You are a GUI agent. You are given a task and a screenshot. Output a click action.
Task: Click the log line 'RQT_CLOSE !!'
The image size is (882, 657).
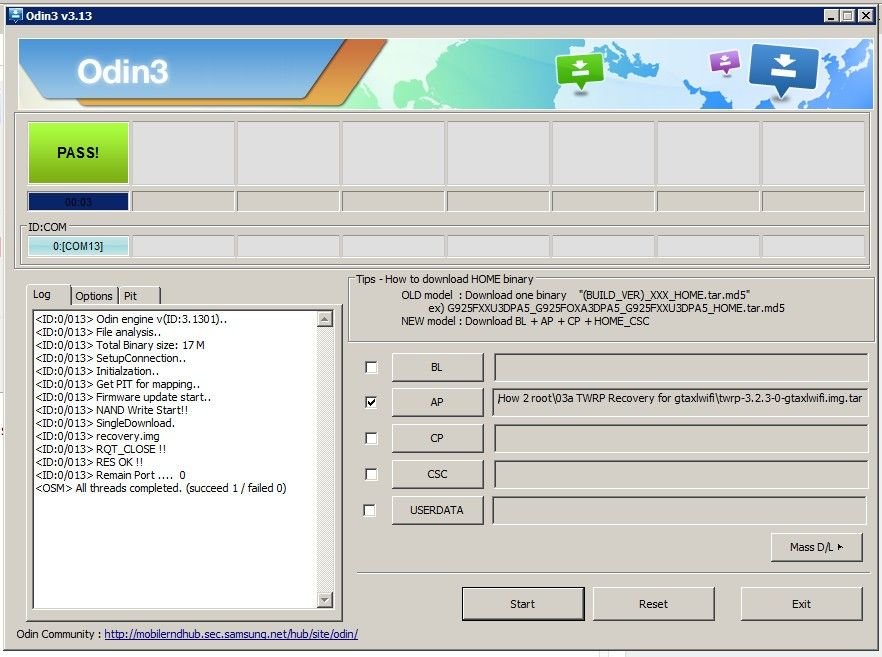(x=101, y=449)
